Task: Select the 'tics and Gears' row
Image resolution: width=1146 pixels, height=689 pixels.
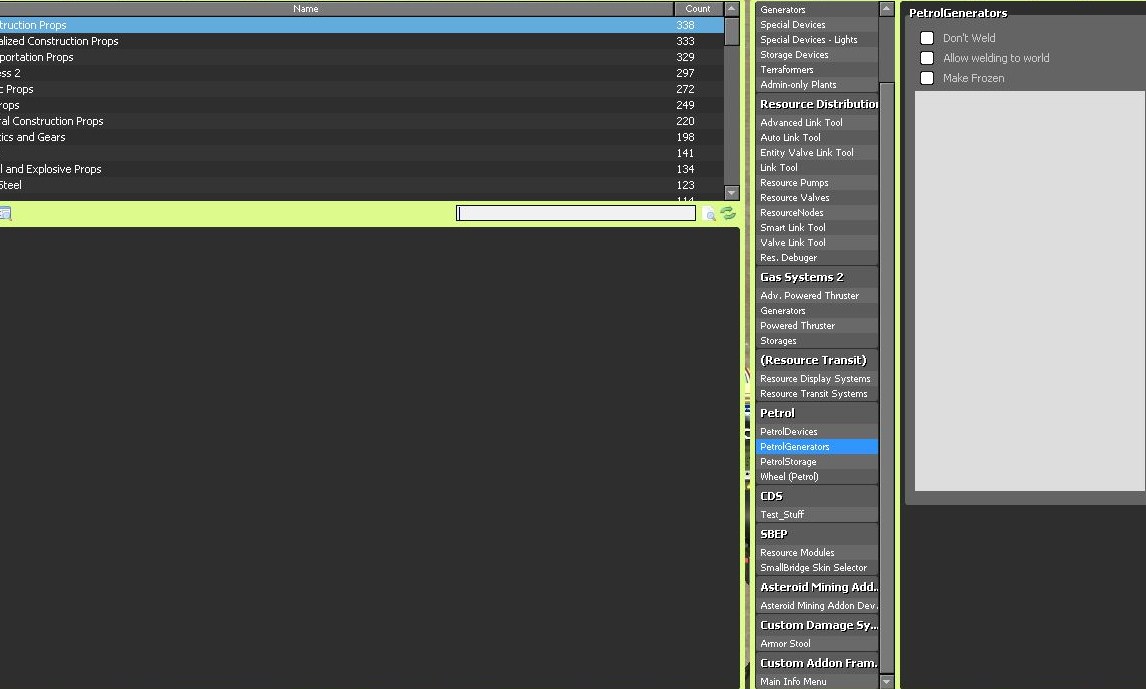Action: [362, 137]
